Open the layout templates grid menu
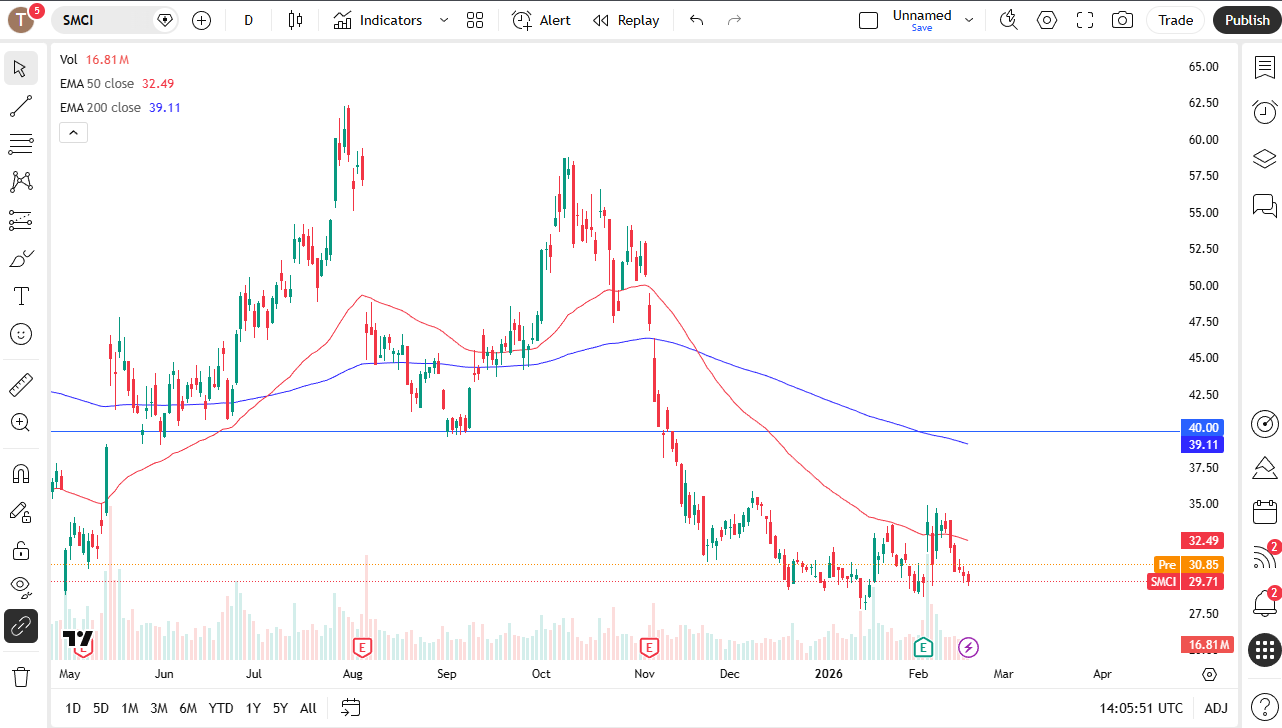1282x728 pixels. click(475, 20)
